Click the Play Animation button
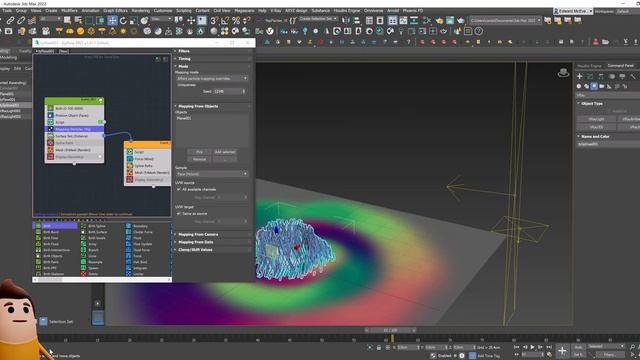Screen dimensions: 640x360 point(532,347)
